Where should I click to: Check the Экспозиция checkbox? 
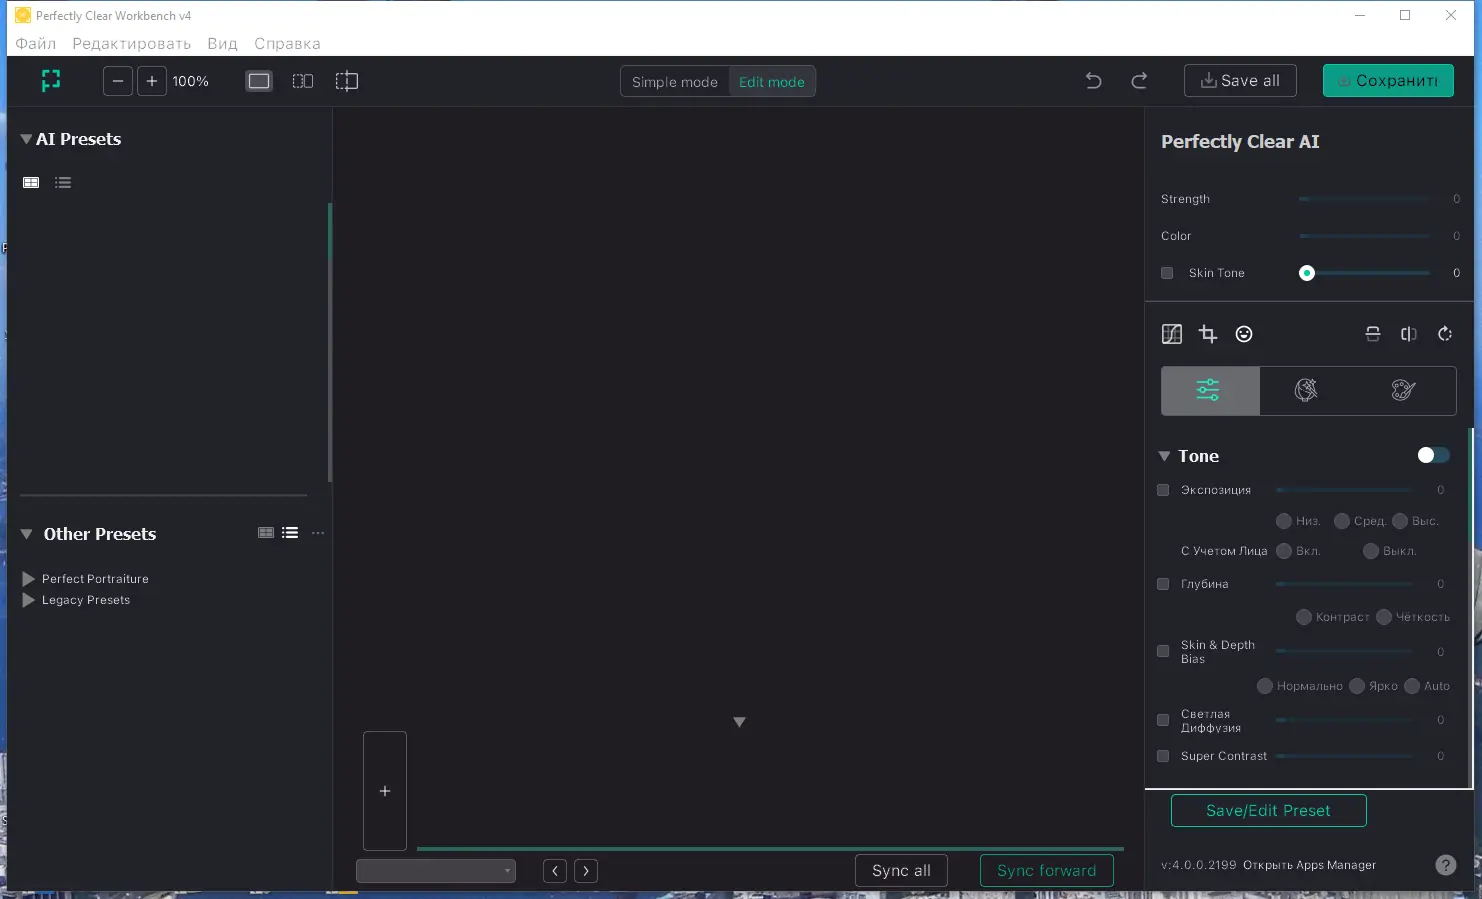(1163, 490)
